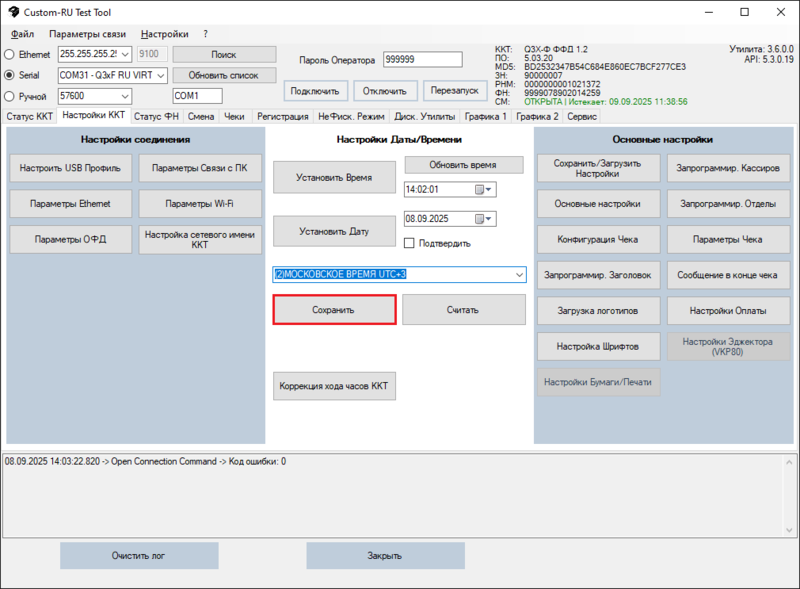Expand the Московское время timezone dropdown
The width and height of the screenshot is (800, 589).
pos(518,274)
